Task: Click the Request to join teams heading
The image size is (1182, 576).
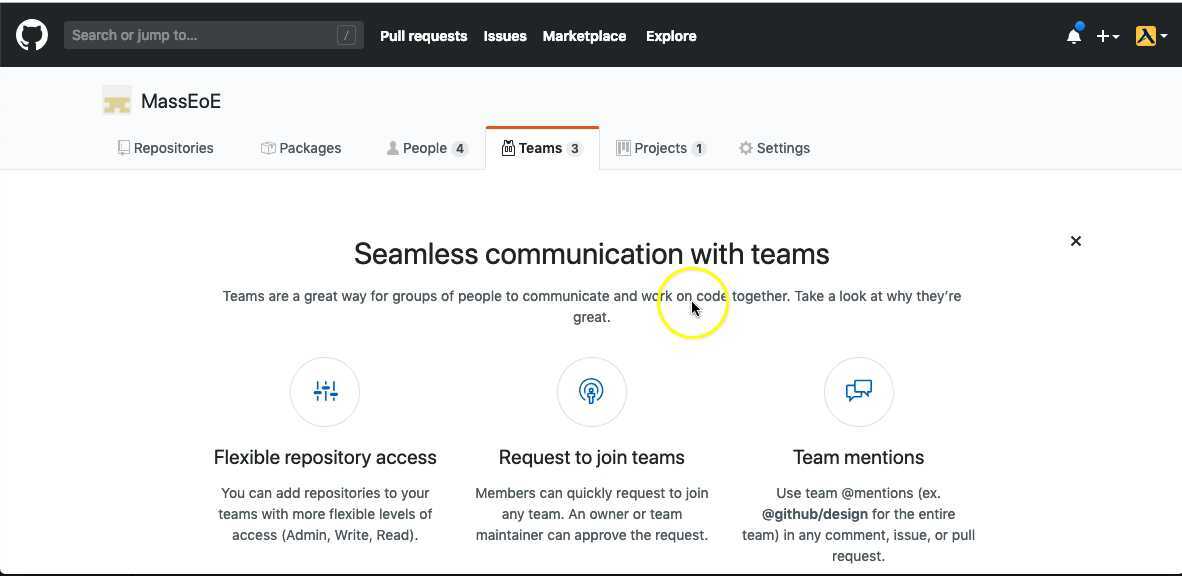Action: (592, 458)
